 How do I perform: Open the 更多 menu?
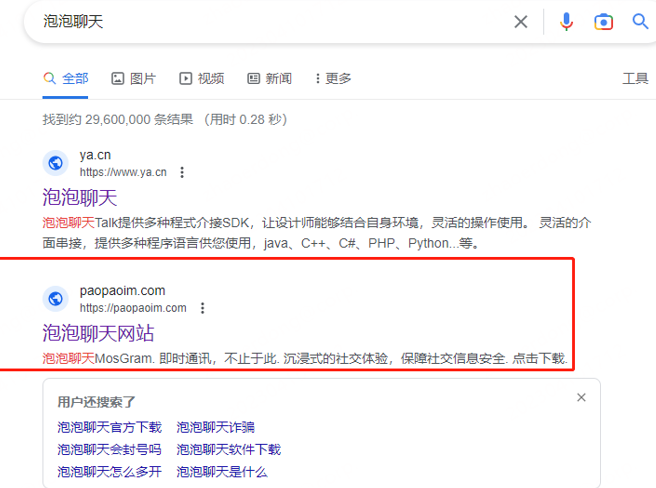pos(333,78)
